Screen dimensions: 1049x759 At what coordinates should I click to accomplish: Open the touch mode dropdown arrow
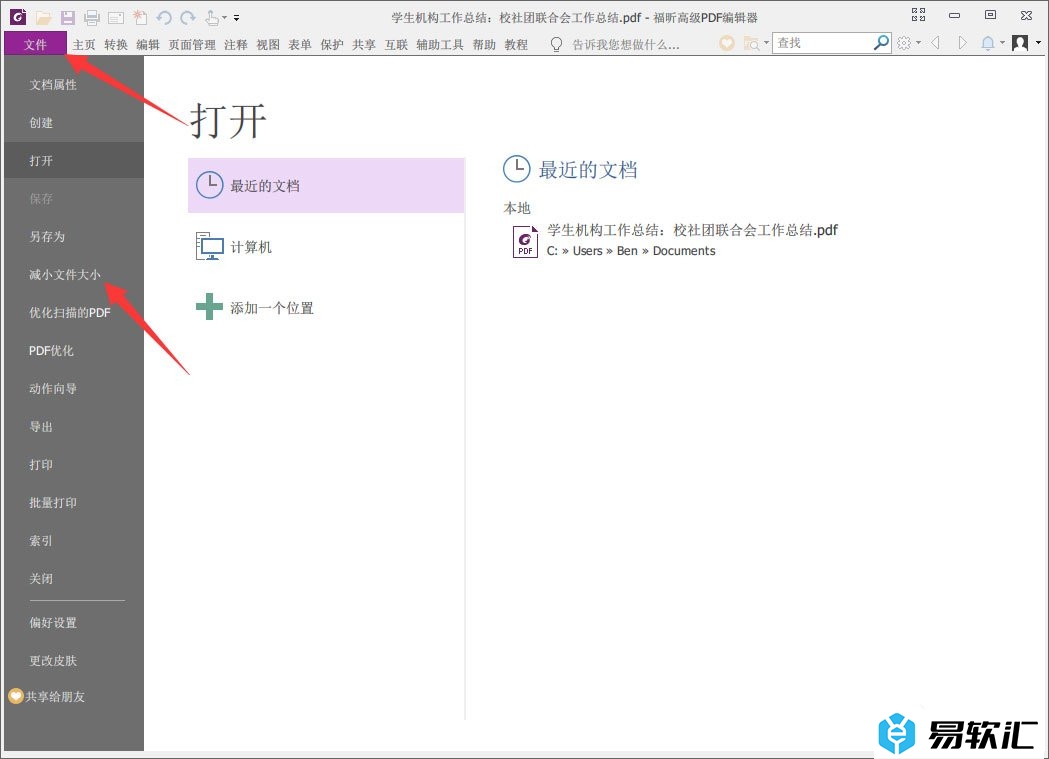pos(224,18)
